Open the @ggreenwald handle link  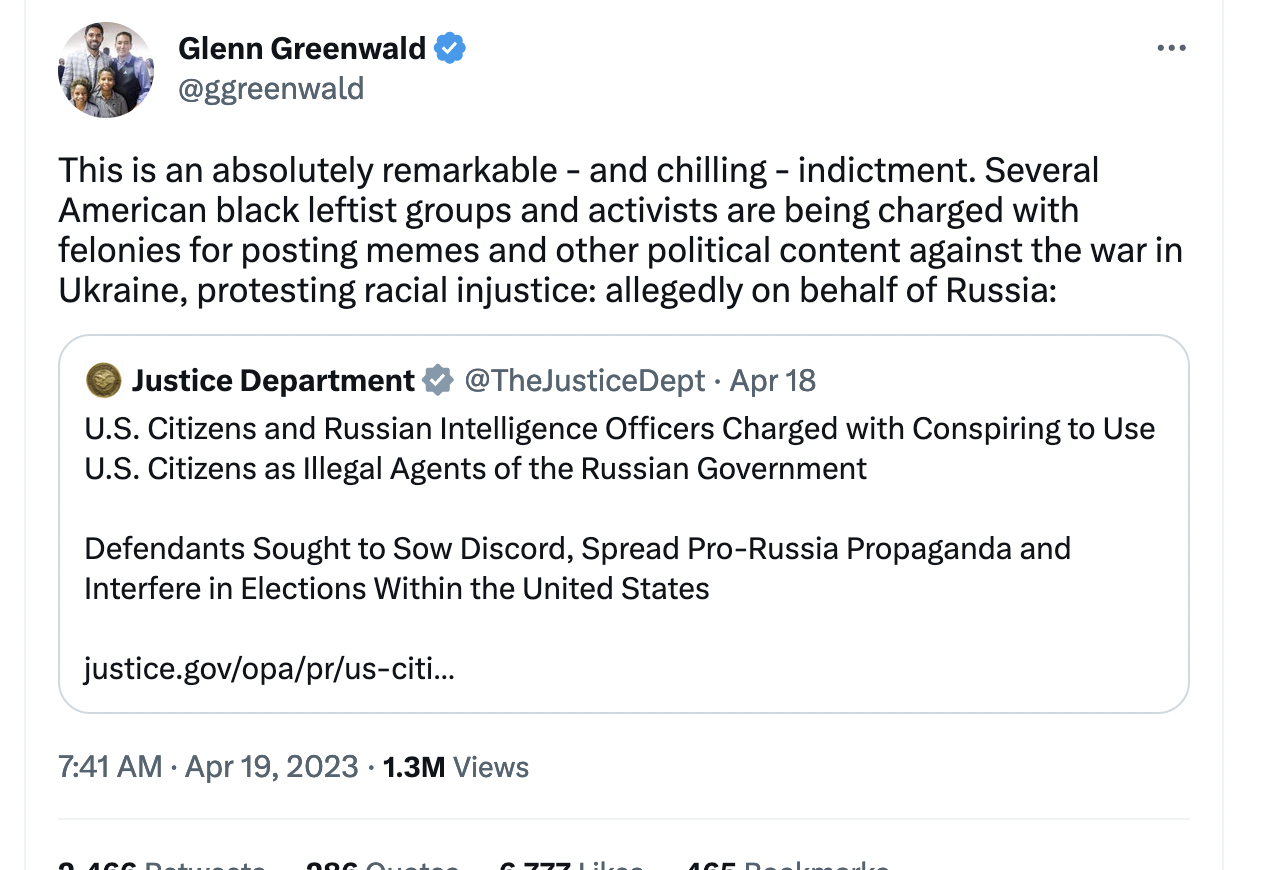pos(271,89)
